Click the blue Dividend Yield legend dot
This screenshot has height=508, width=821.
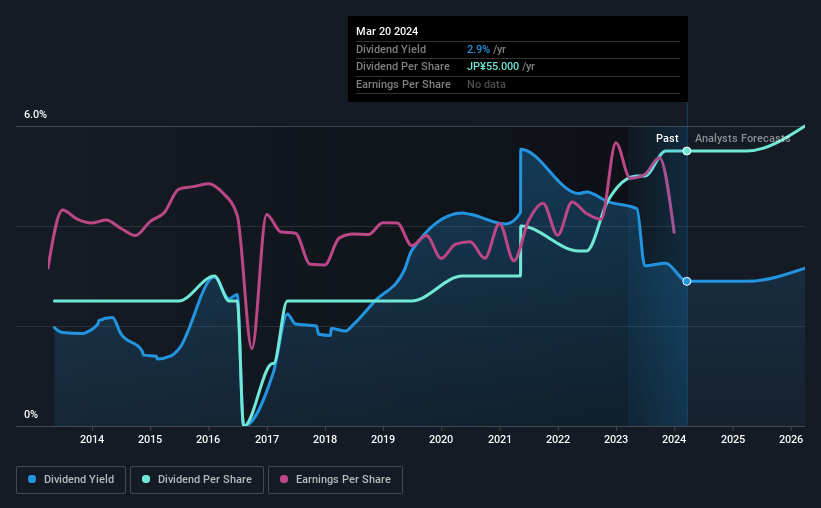coord(32,479)
